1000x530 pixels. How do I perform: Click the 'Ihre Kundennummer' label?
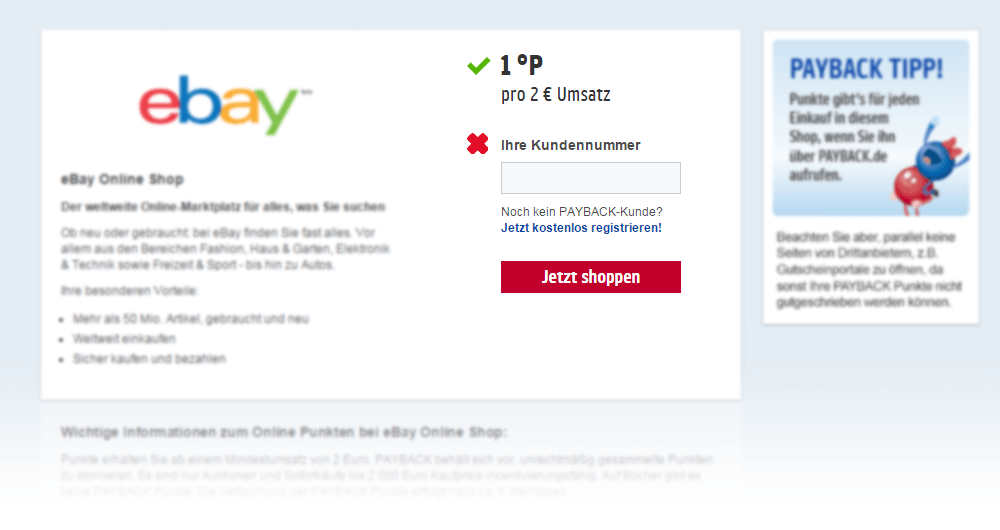571,145
